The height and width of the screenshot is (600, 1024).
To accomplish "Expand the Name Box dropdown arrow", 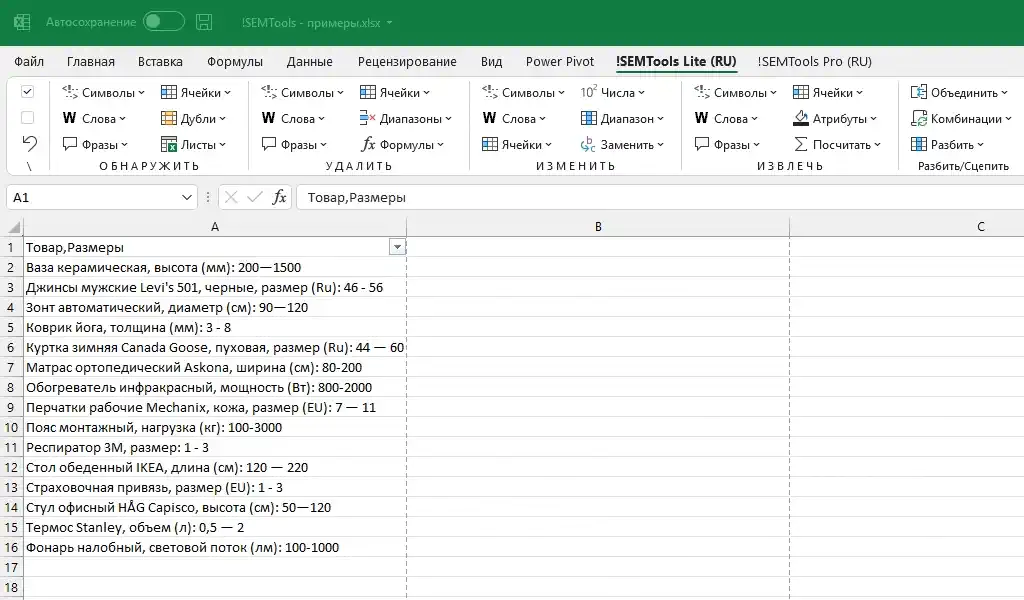I will click(187, 197).
